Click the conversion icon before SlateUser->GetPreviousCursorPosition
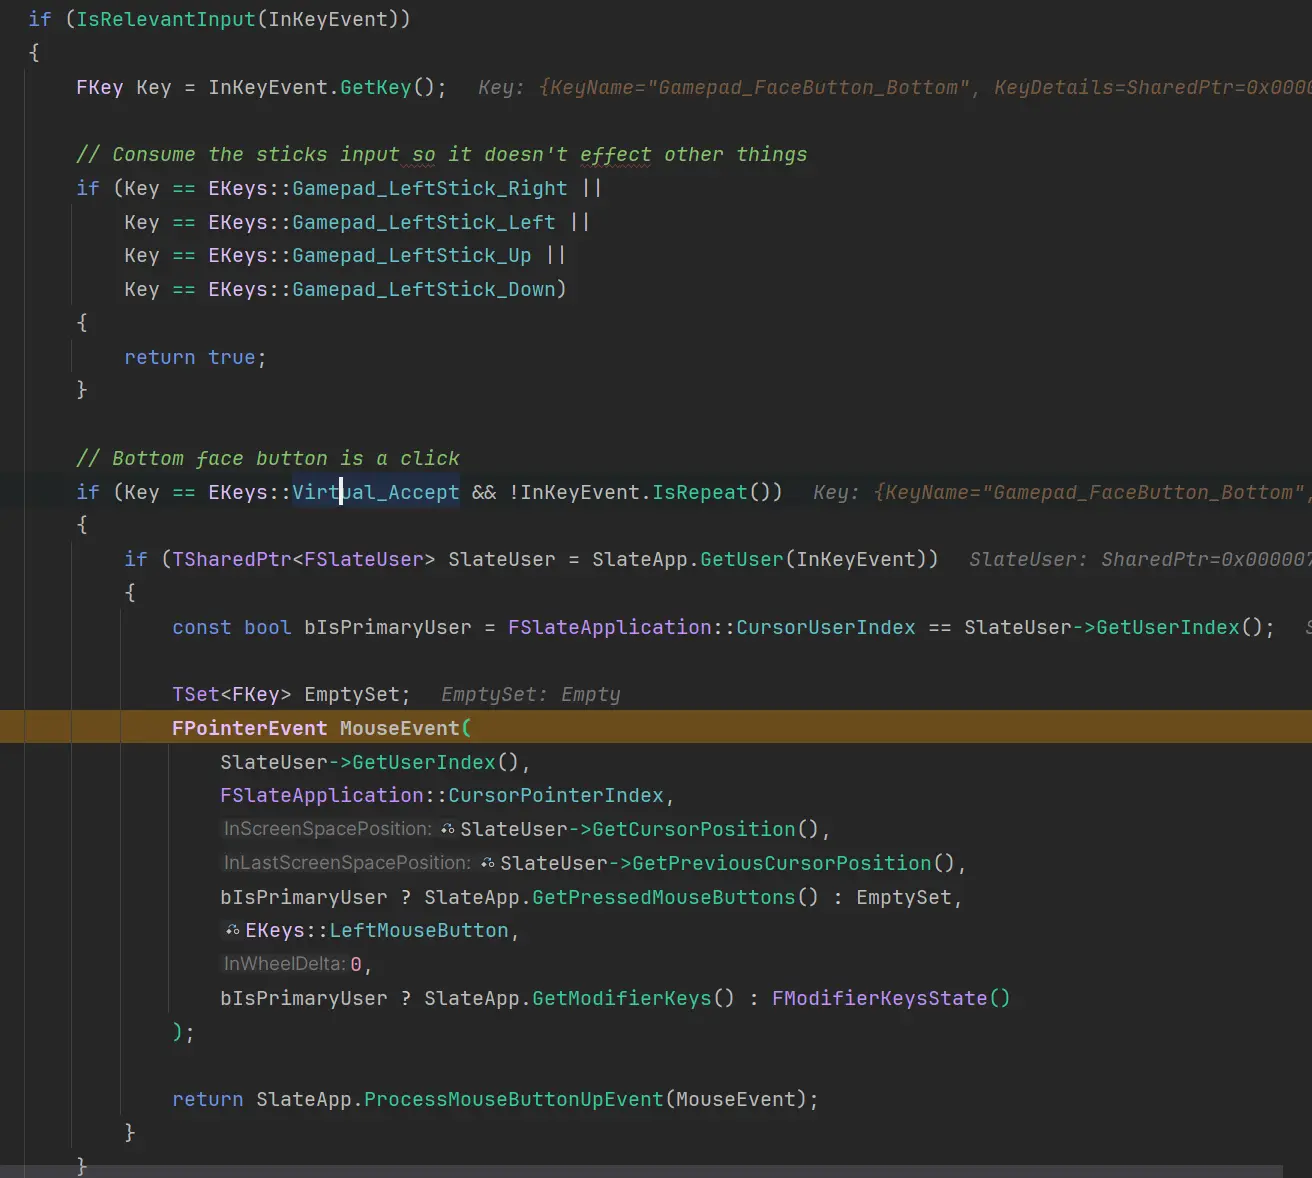Screen dimensions: 1312x1178 coord(488,863)
